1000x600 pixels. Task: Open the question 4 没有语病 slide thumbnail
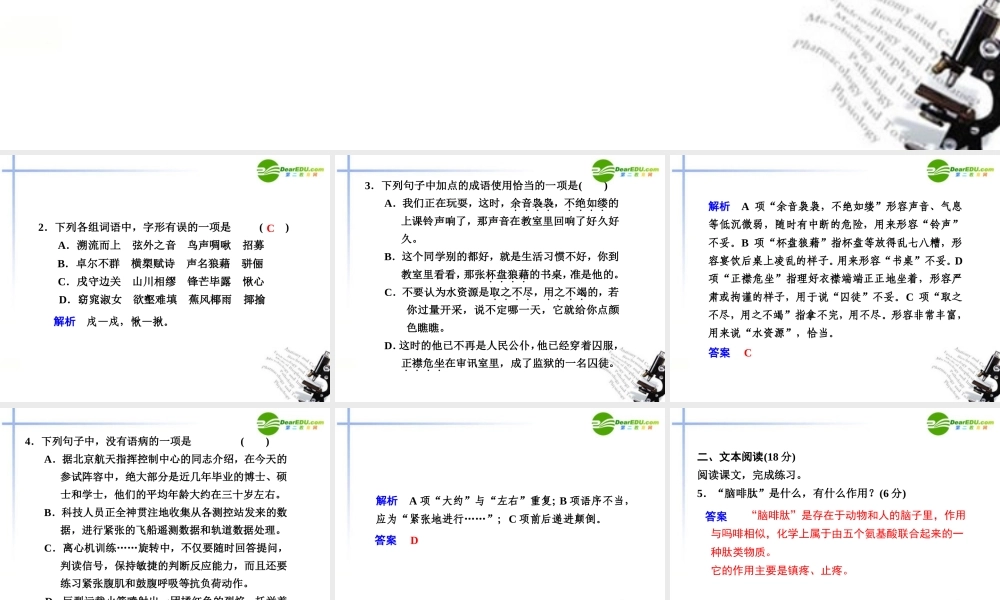point(165,504)
